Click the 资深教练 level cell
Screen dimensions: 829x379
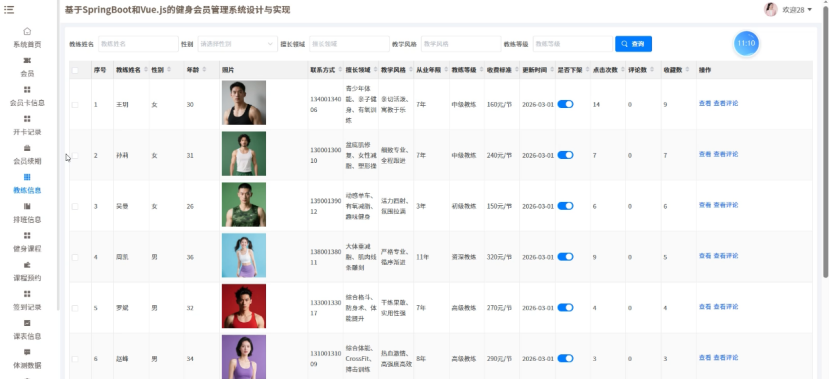click(x=464, y=257)
